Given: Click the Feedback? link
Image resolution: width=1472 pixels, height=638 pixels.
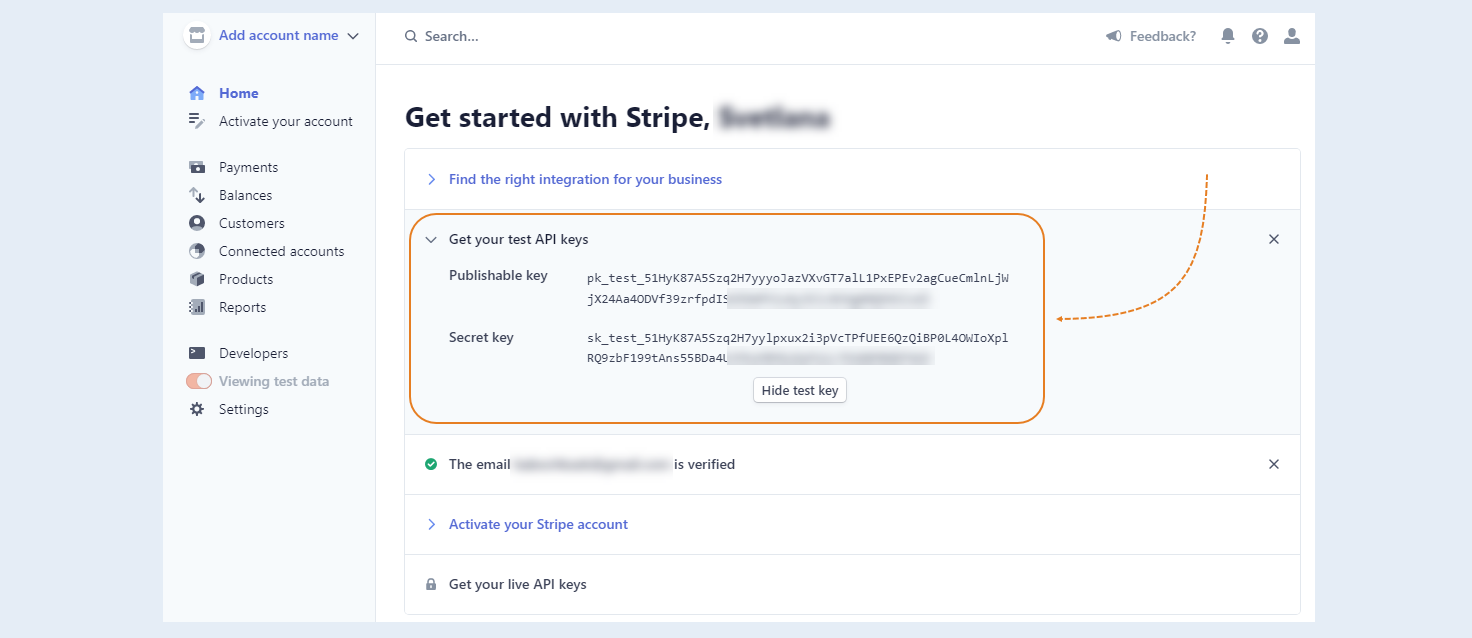Looking at the screenshot, I should (x=1163, y=36).
